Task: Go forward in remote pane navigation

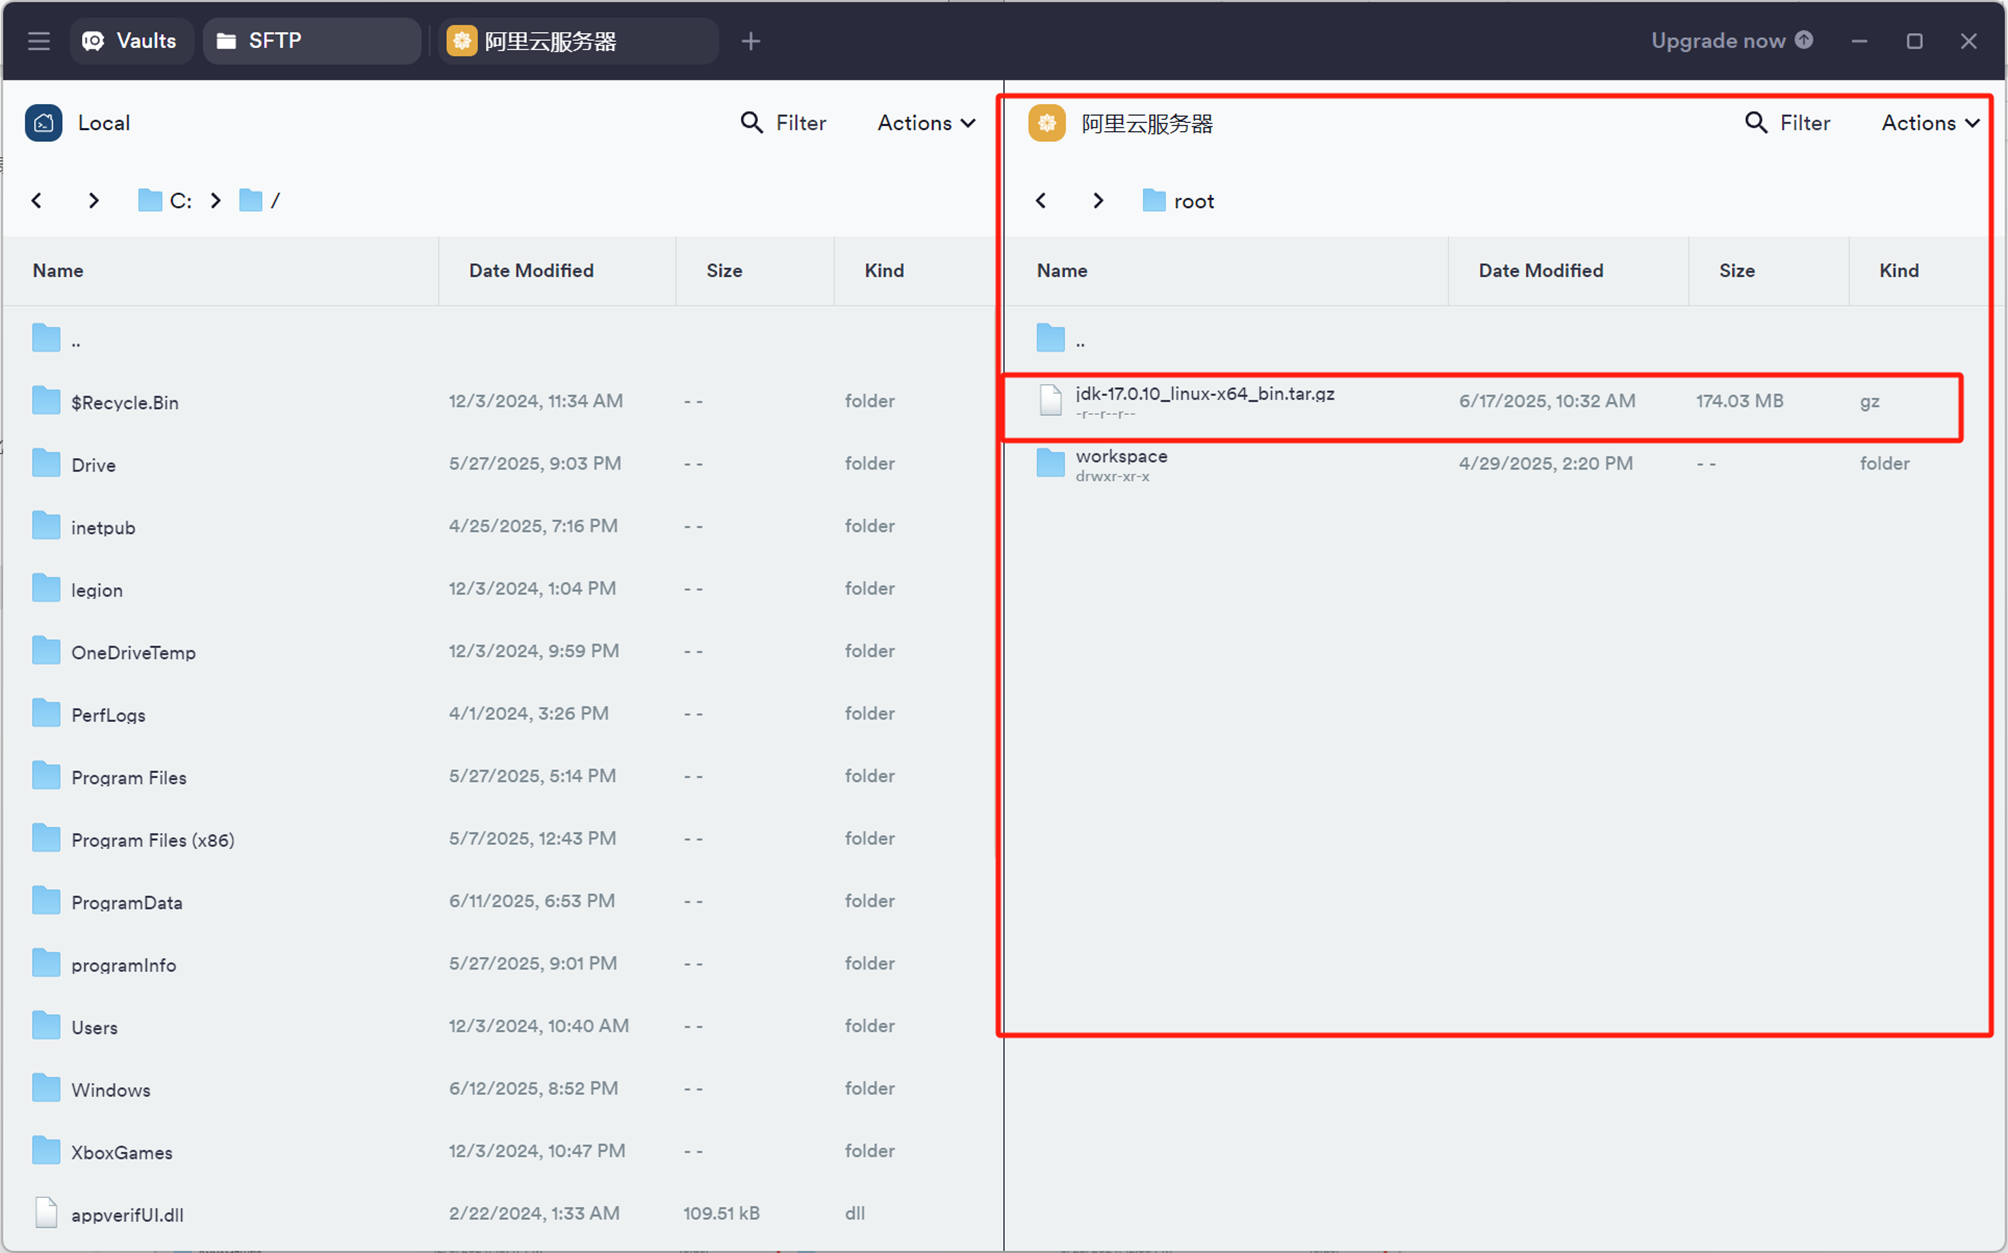Action: coord(1098,201)
